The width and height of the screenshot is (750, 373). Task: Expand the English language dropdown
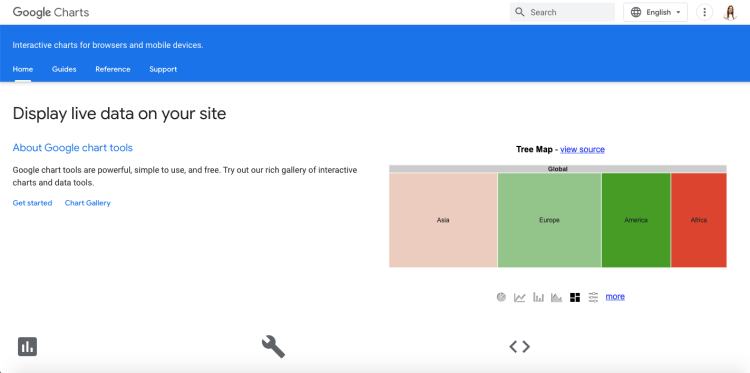click(x=655, y=12)
